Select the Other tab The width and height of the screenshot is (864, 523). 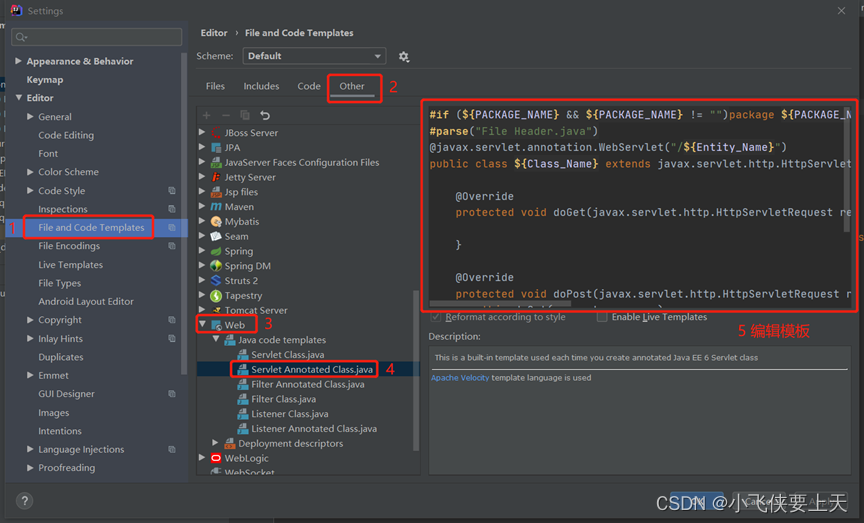(352, 86)
